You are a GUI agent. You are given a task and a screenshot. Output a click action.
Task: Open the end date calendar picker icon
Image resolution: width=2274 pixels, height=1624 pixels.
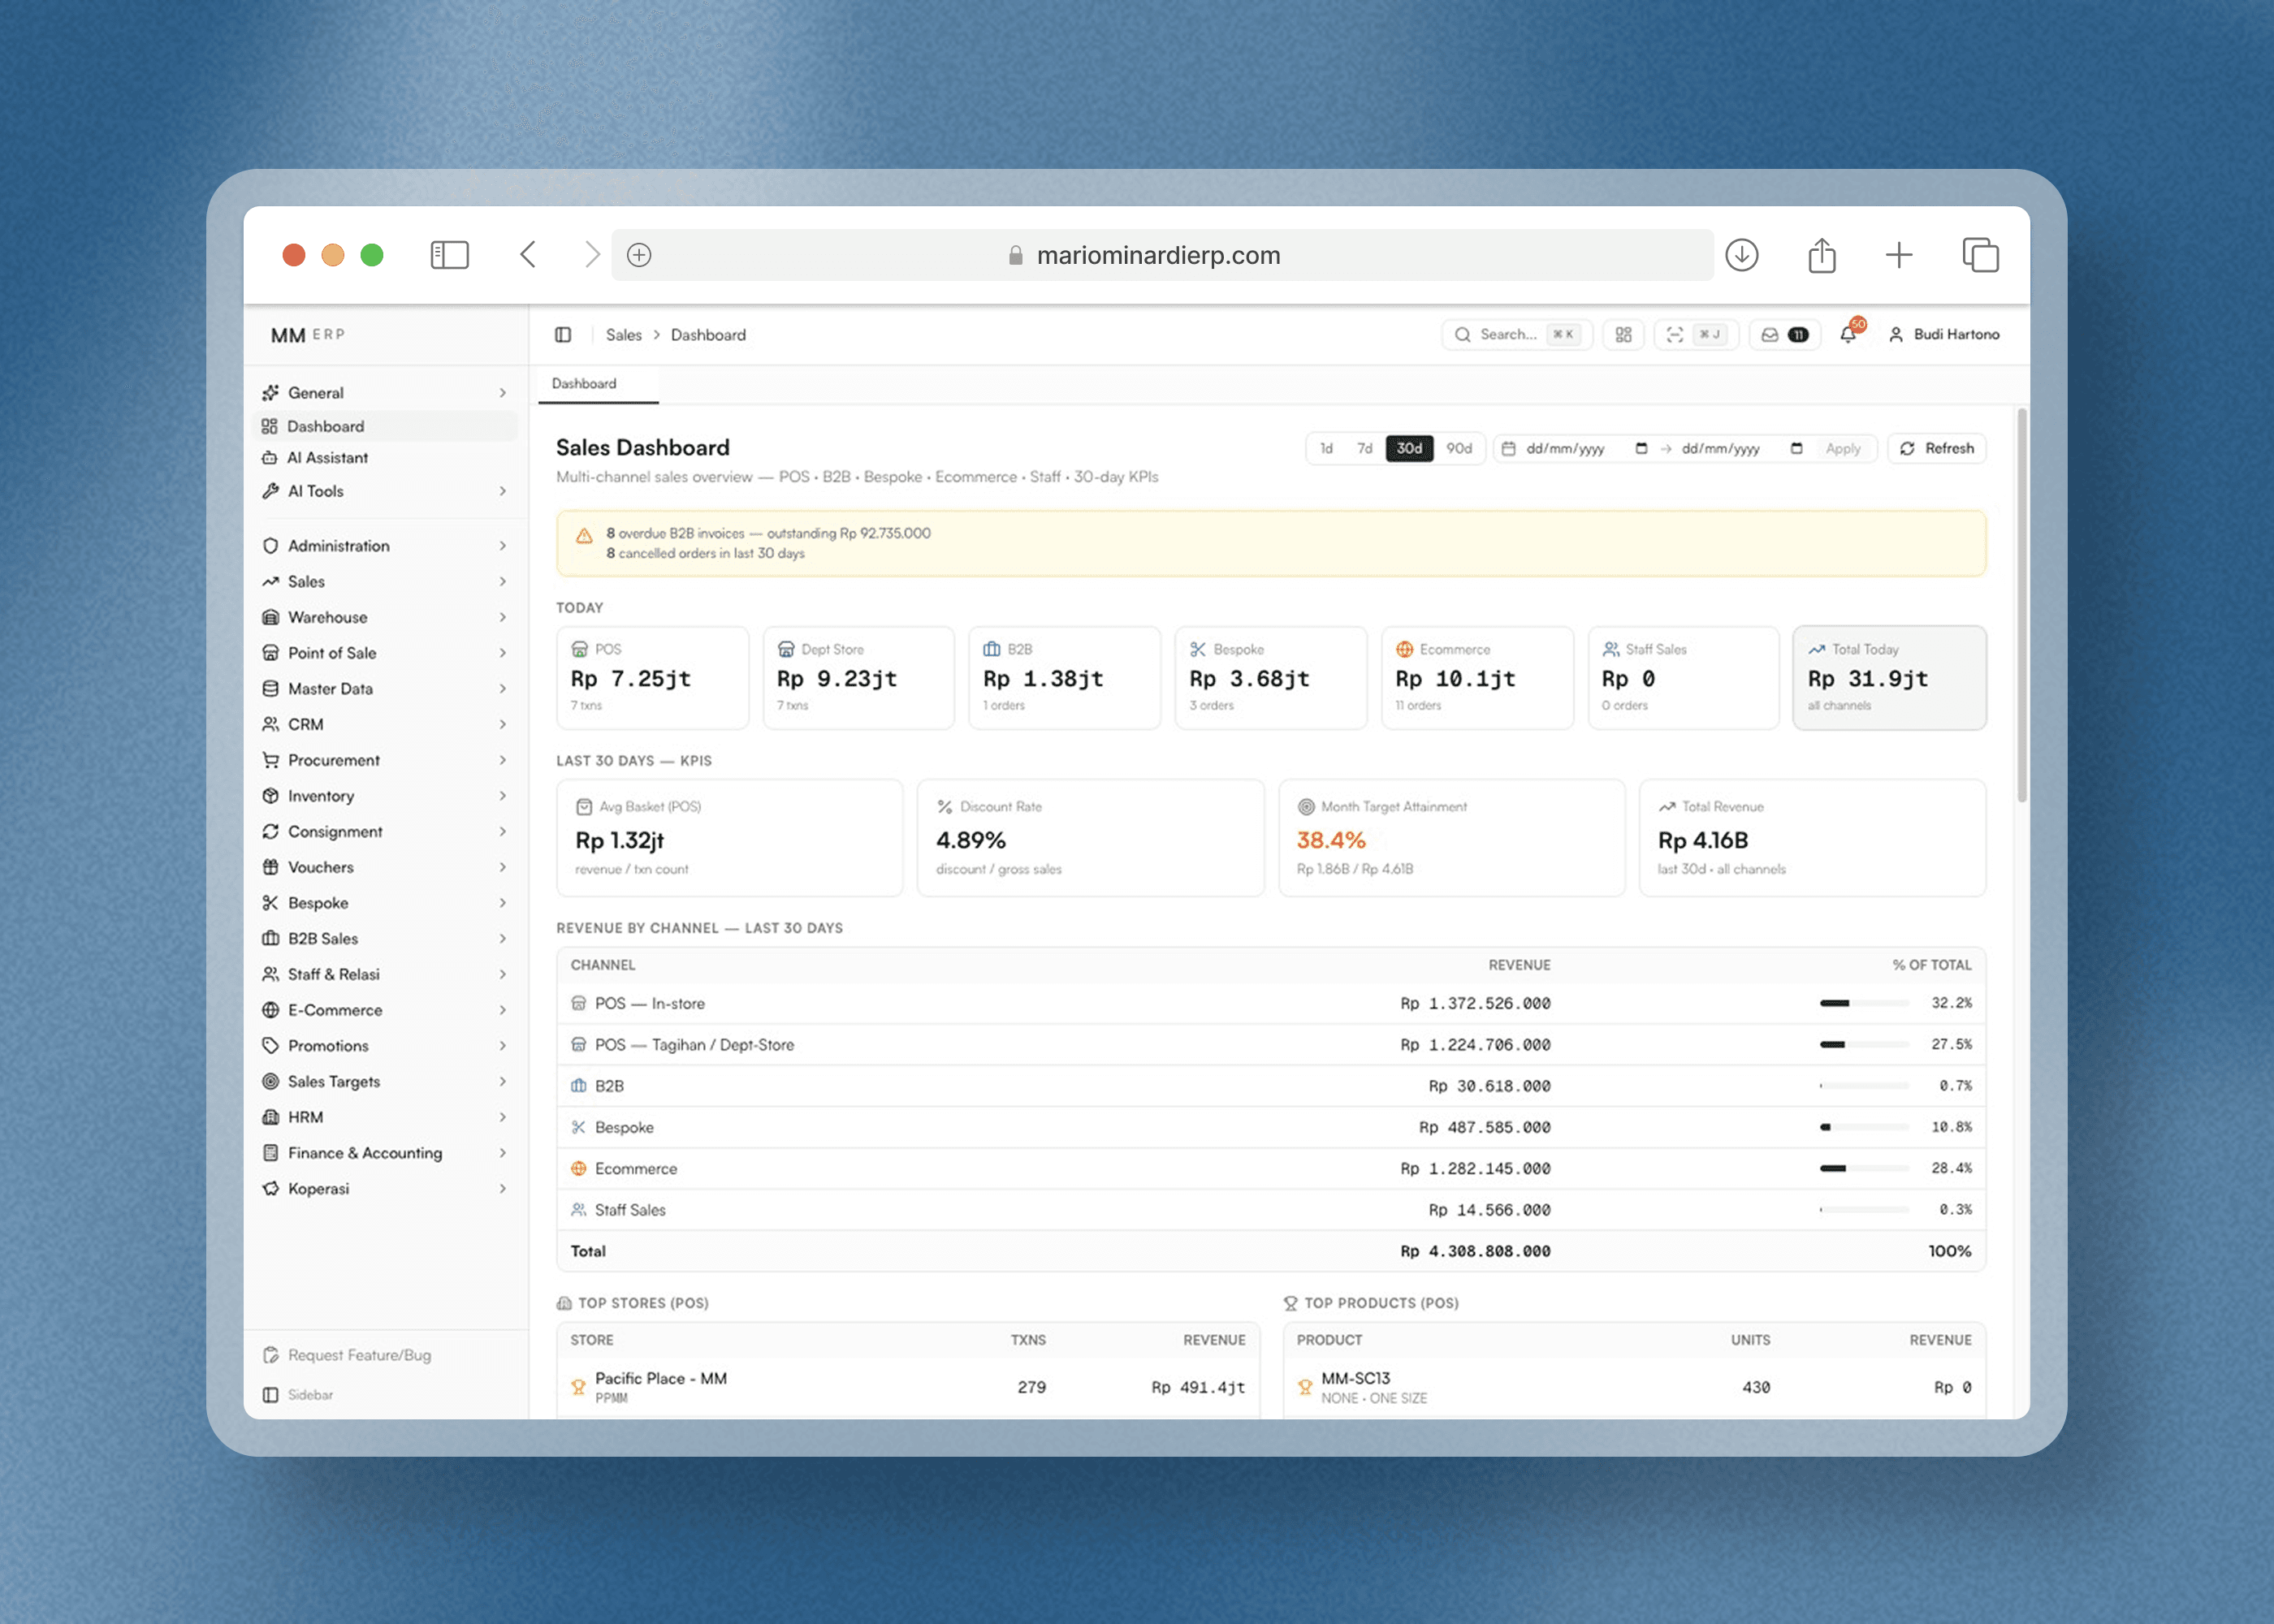pos(1796,449)
